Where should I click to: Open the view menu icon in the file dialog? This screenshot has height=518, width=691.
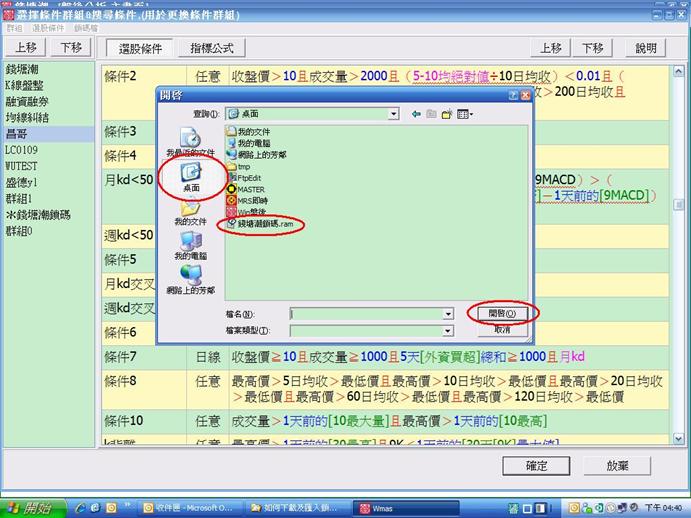(x=464, y=115)
